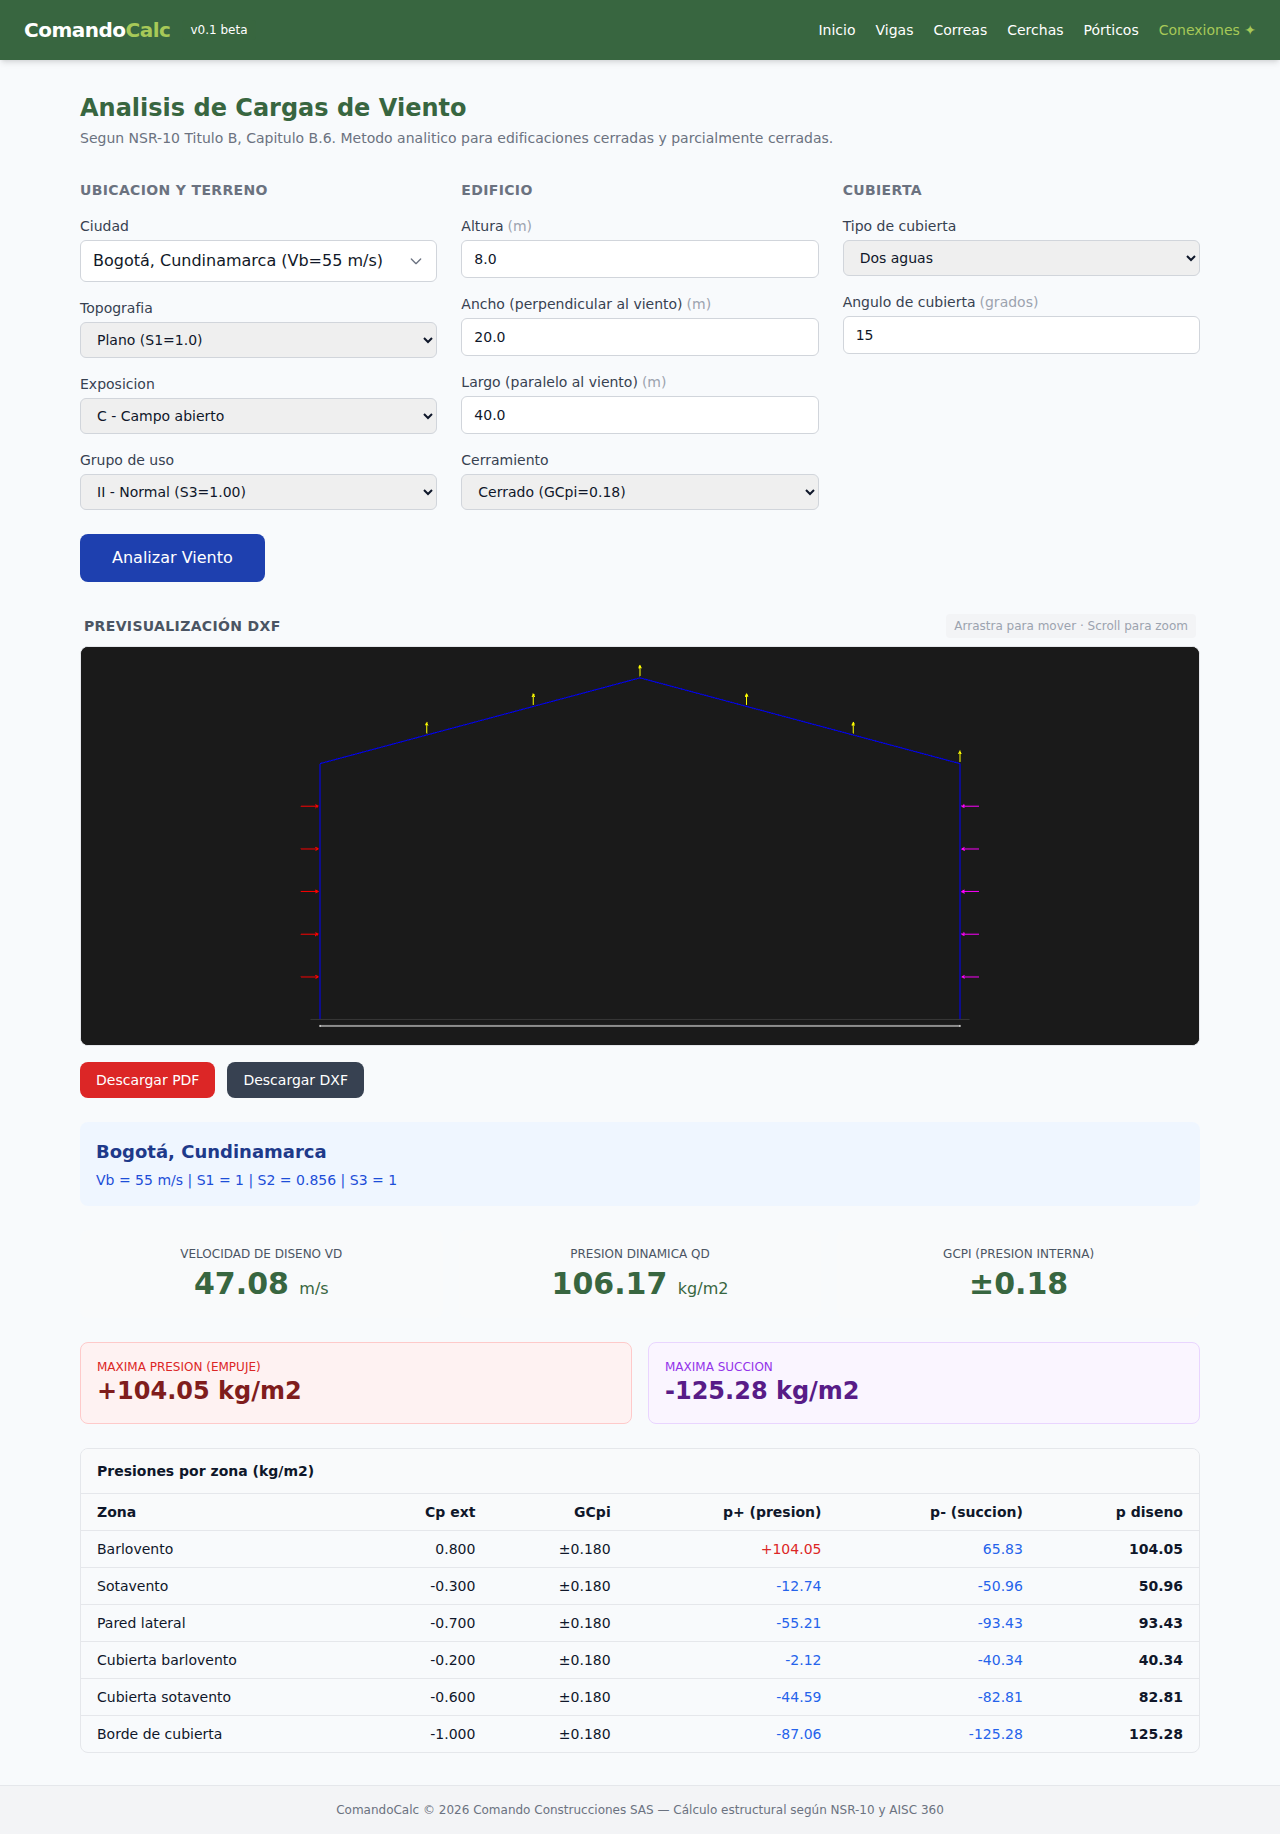Focus the Ancho perpendicular al viento field
This screenshot has height=1834, width=1280.
point(639,337)
